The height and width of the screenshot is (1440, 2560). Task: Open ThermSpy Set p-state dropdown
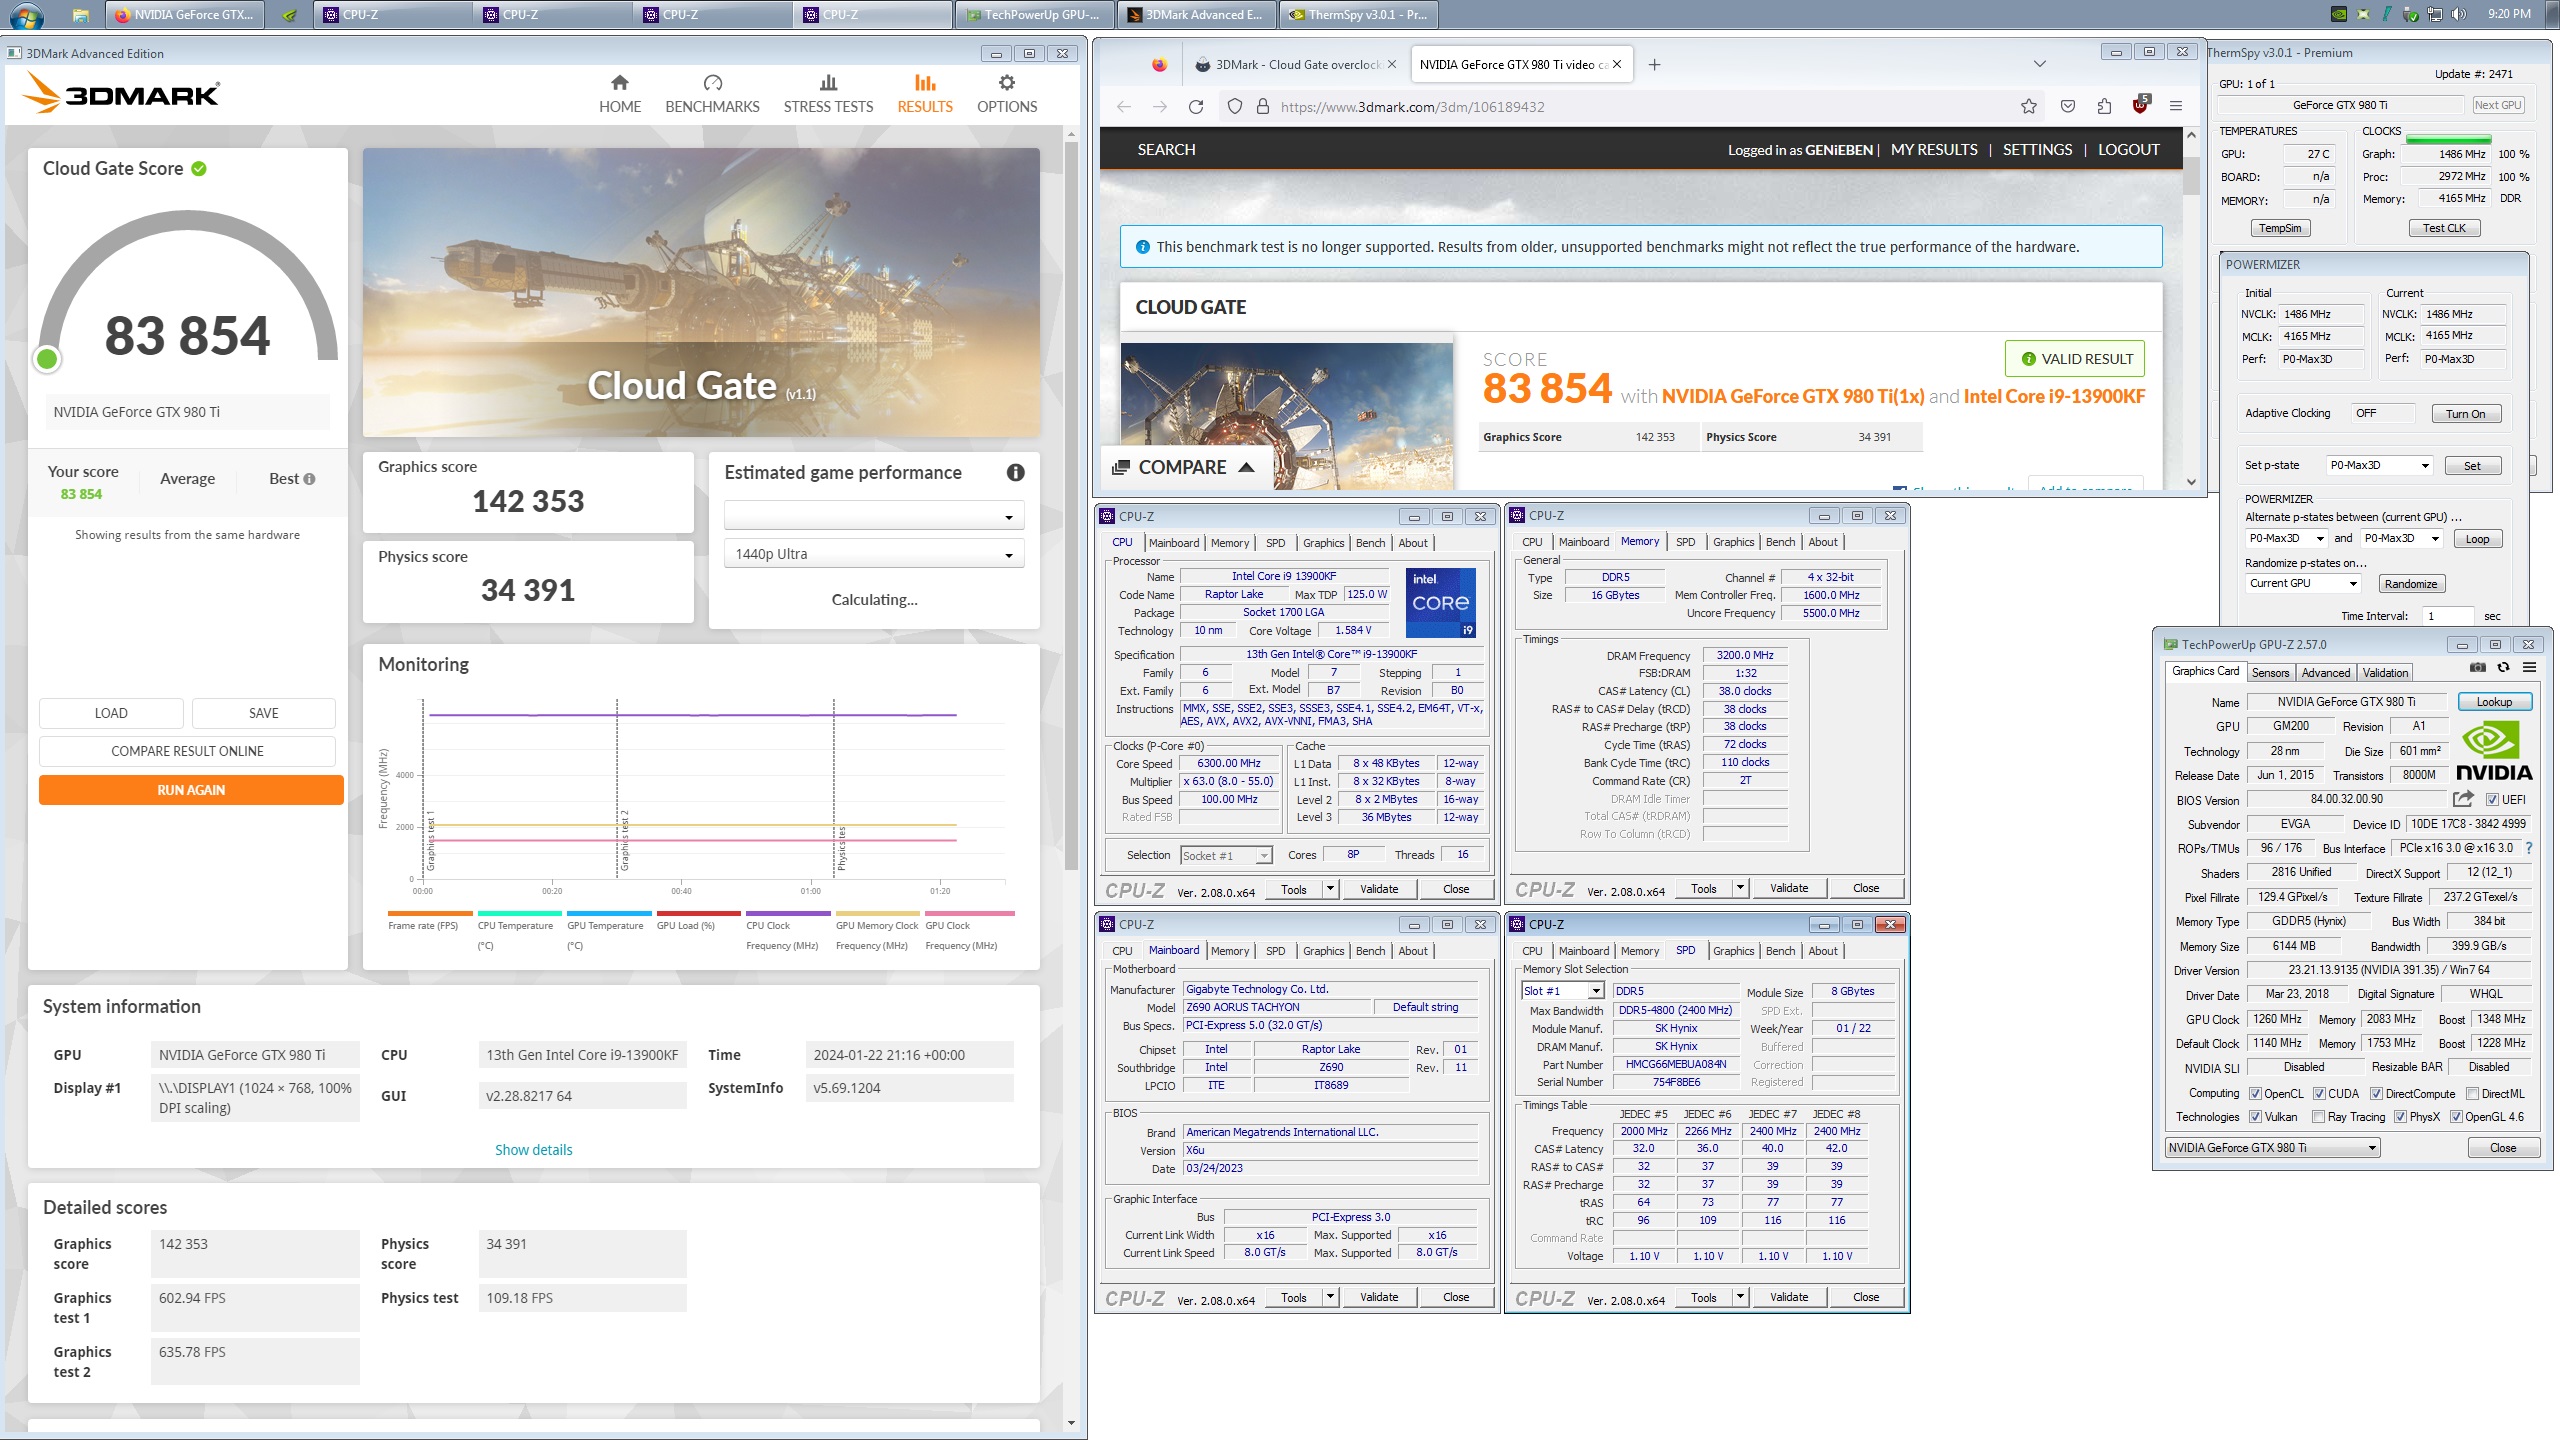point(2380,466)
